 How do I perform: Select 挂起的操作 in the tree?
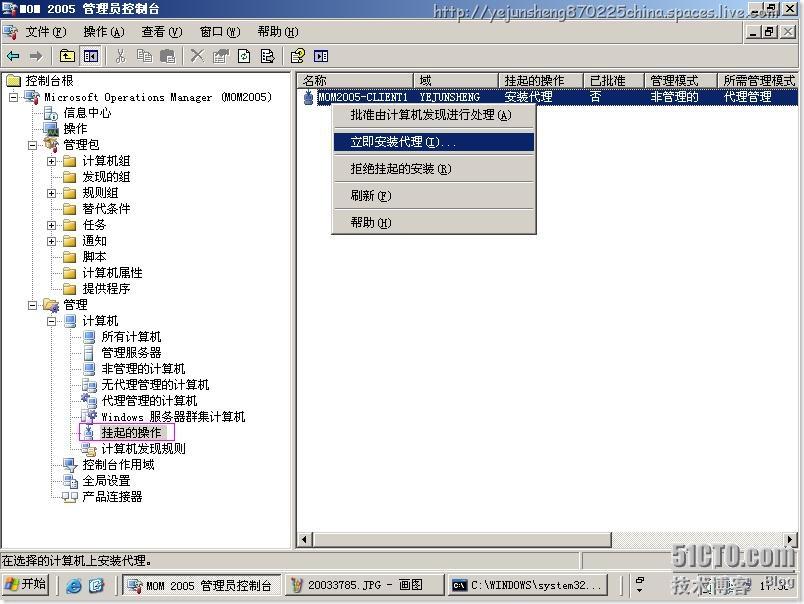click(x=131, y=433)
